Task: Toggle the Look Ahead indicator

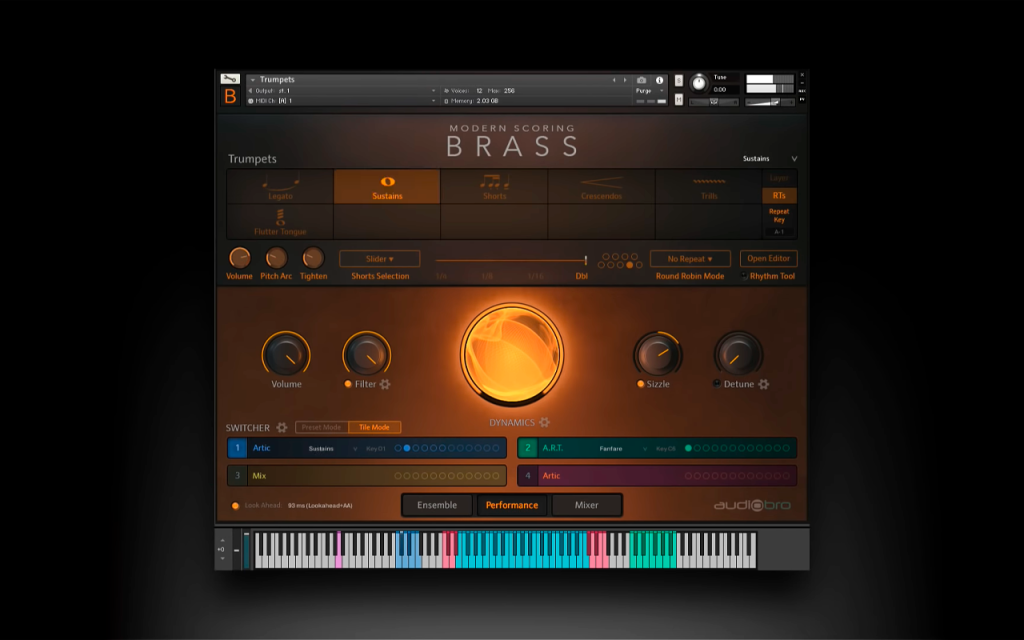Action: [x=235, y=505]
